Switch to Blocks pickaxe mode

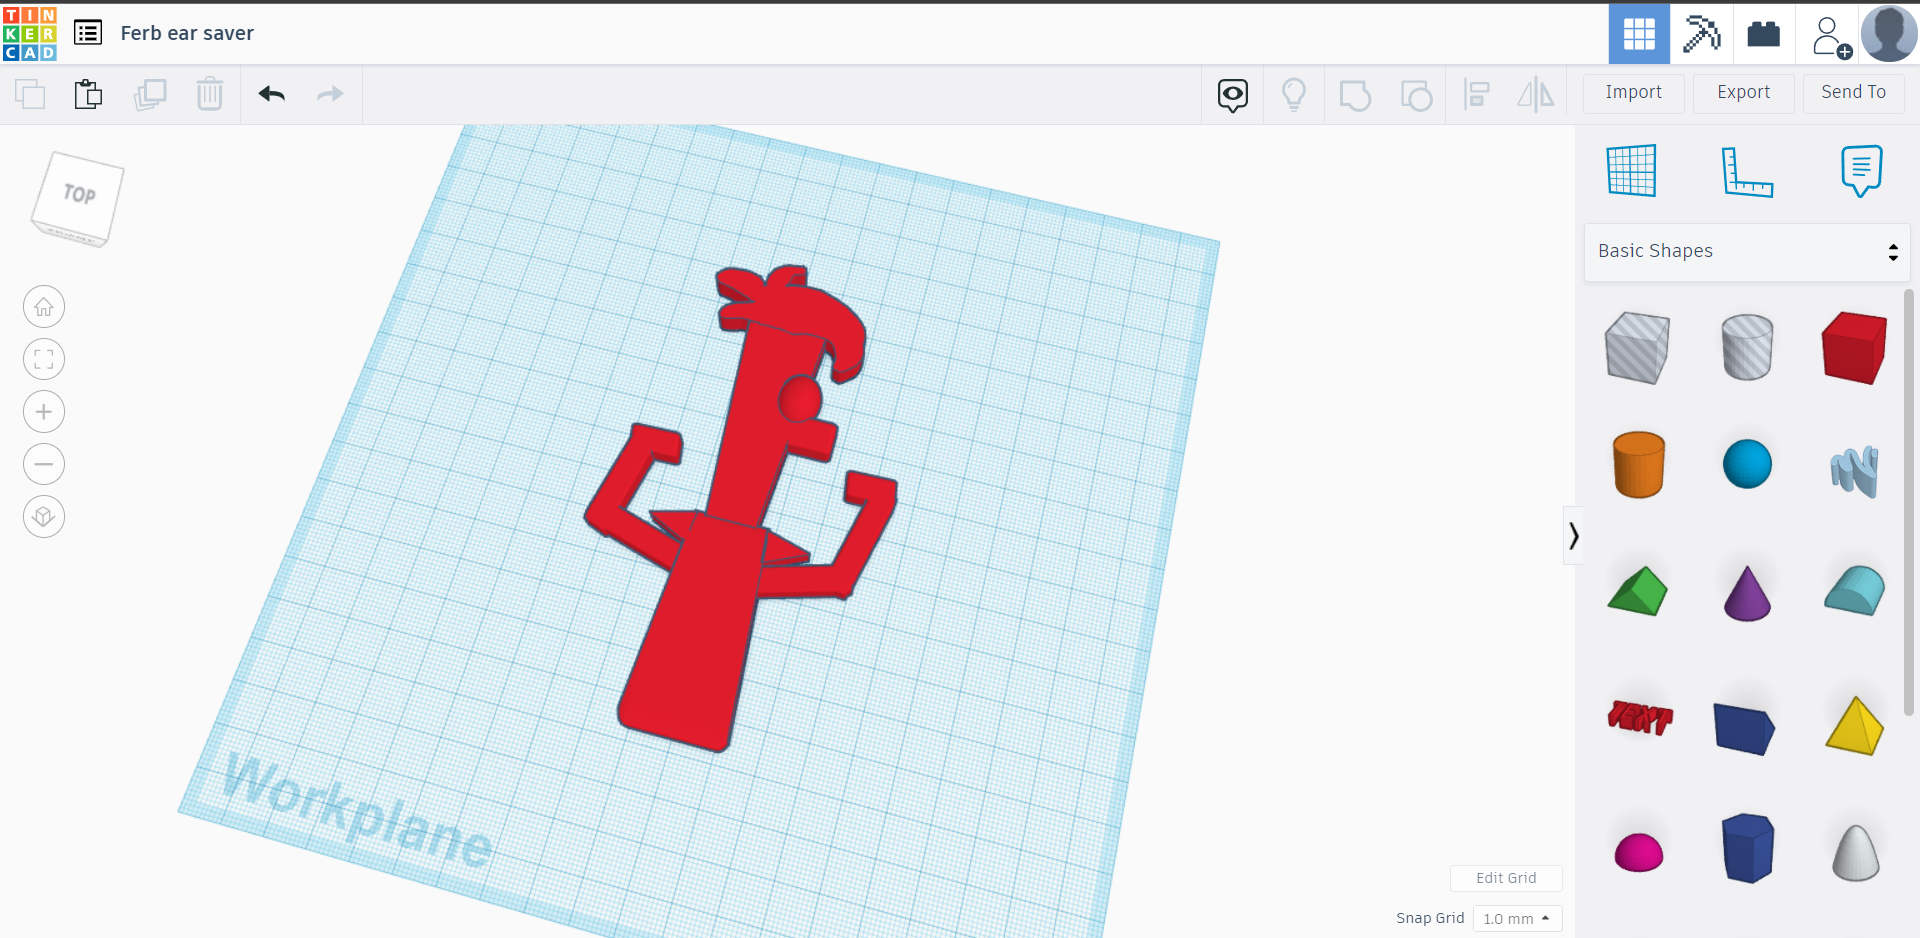[1701, 33]
